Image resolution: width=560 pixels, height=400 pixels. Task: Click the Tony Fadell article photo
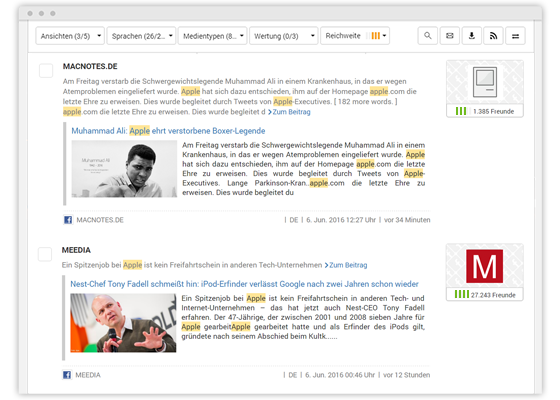click(x=123, y=323)
